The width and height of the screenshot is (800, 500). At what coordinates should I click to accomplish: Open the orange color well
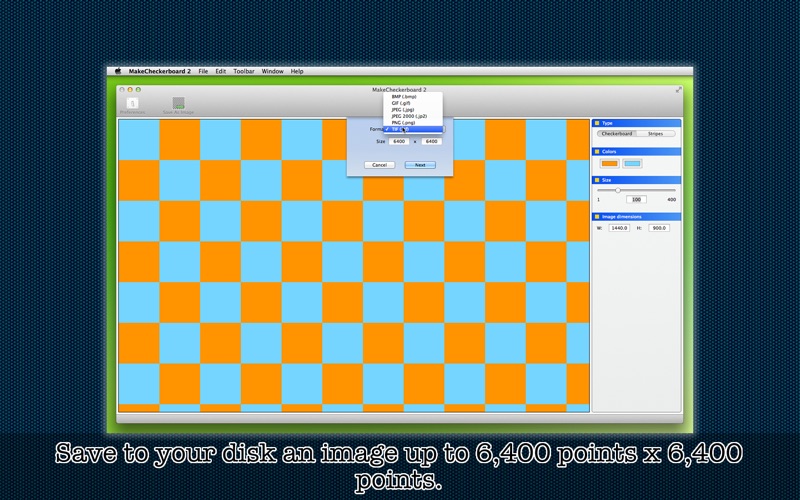(x=610, y=164)
